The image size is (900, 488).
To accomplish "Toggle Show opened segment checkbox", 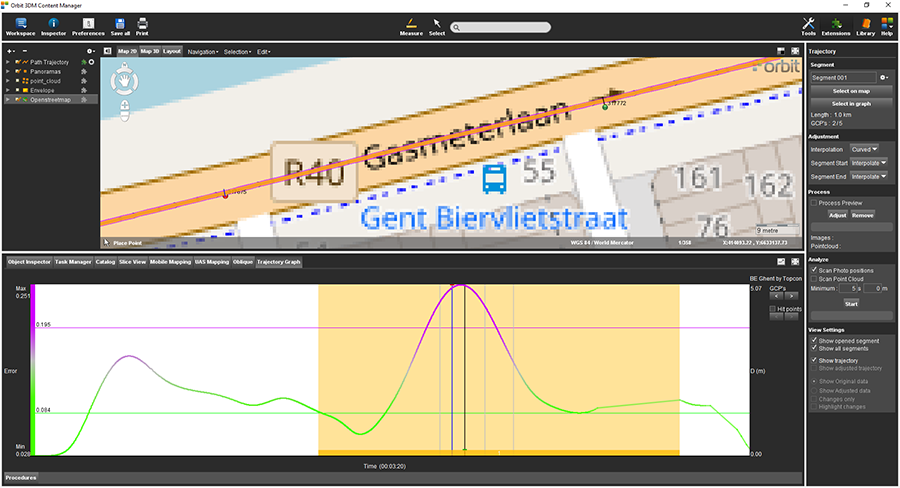I will point(814,340).
